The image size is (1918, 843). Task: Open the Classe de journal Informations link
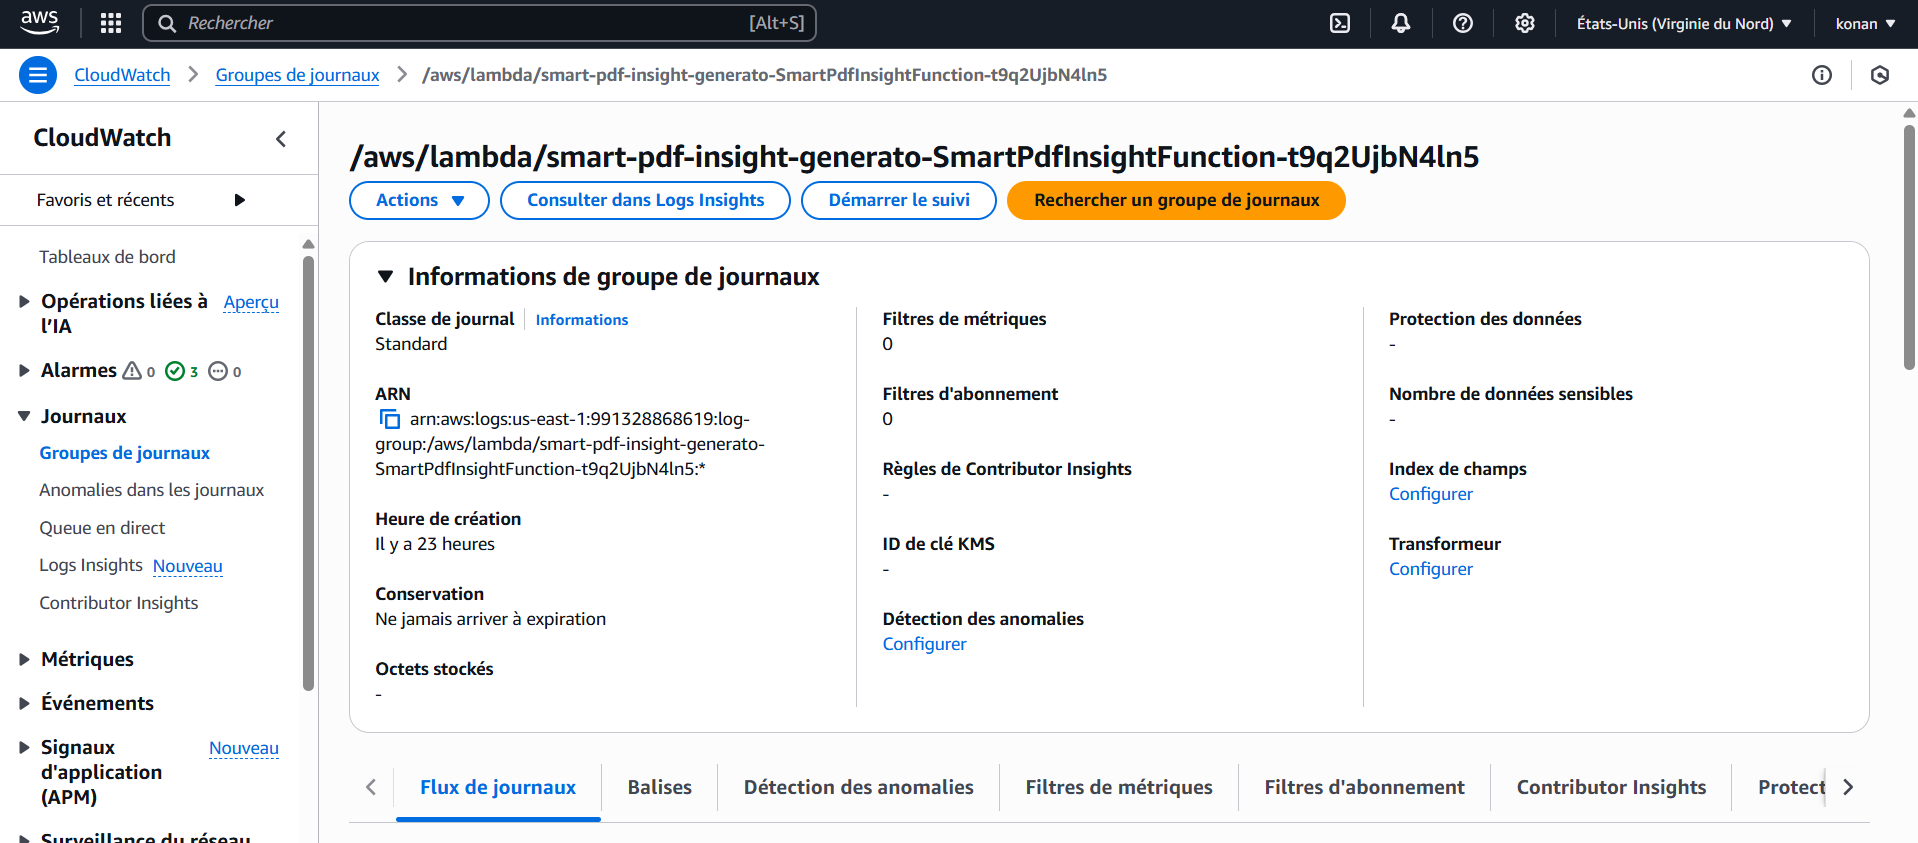coord(582,320)
